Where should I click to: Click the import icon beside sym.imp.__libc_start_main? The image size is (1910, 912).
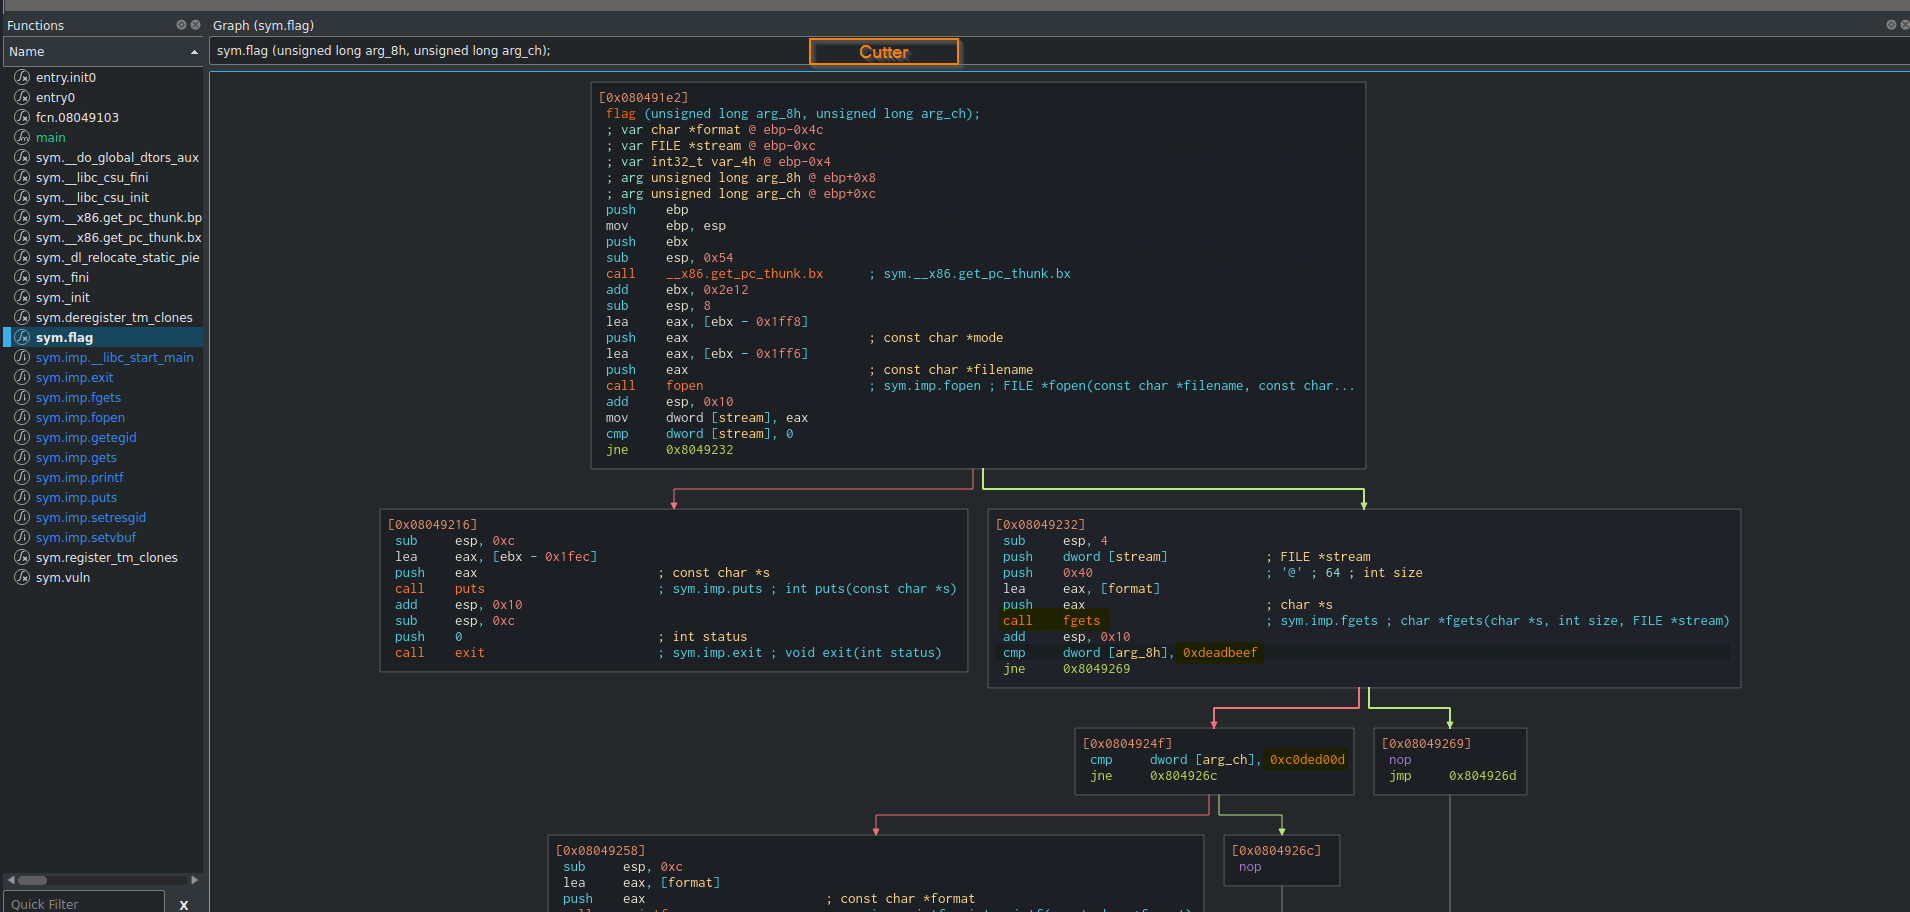click(22, 357)
